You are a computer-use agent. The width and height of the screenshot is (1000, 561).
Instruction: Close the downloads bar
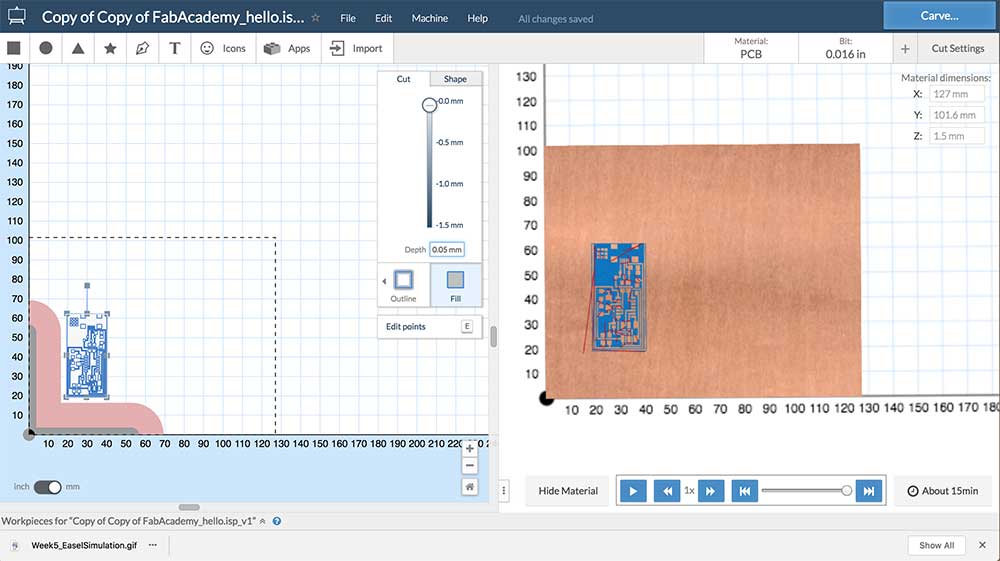click(x=982, y=545)
